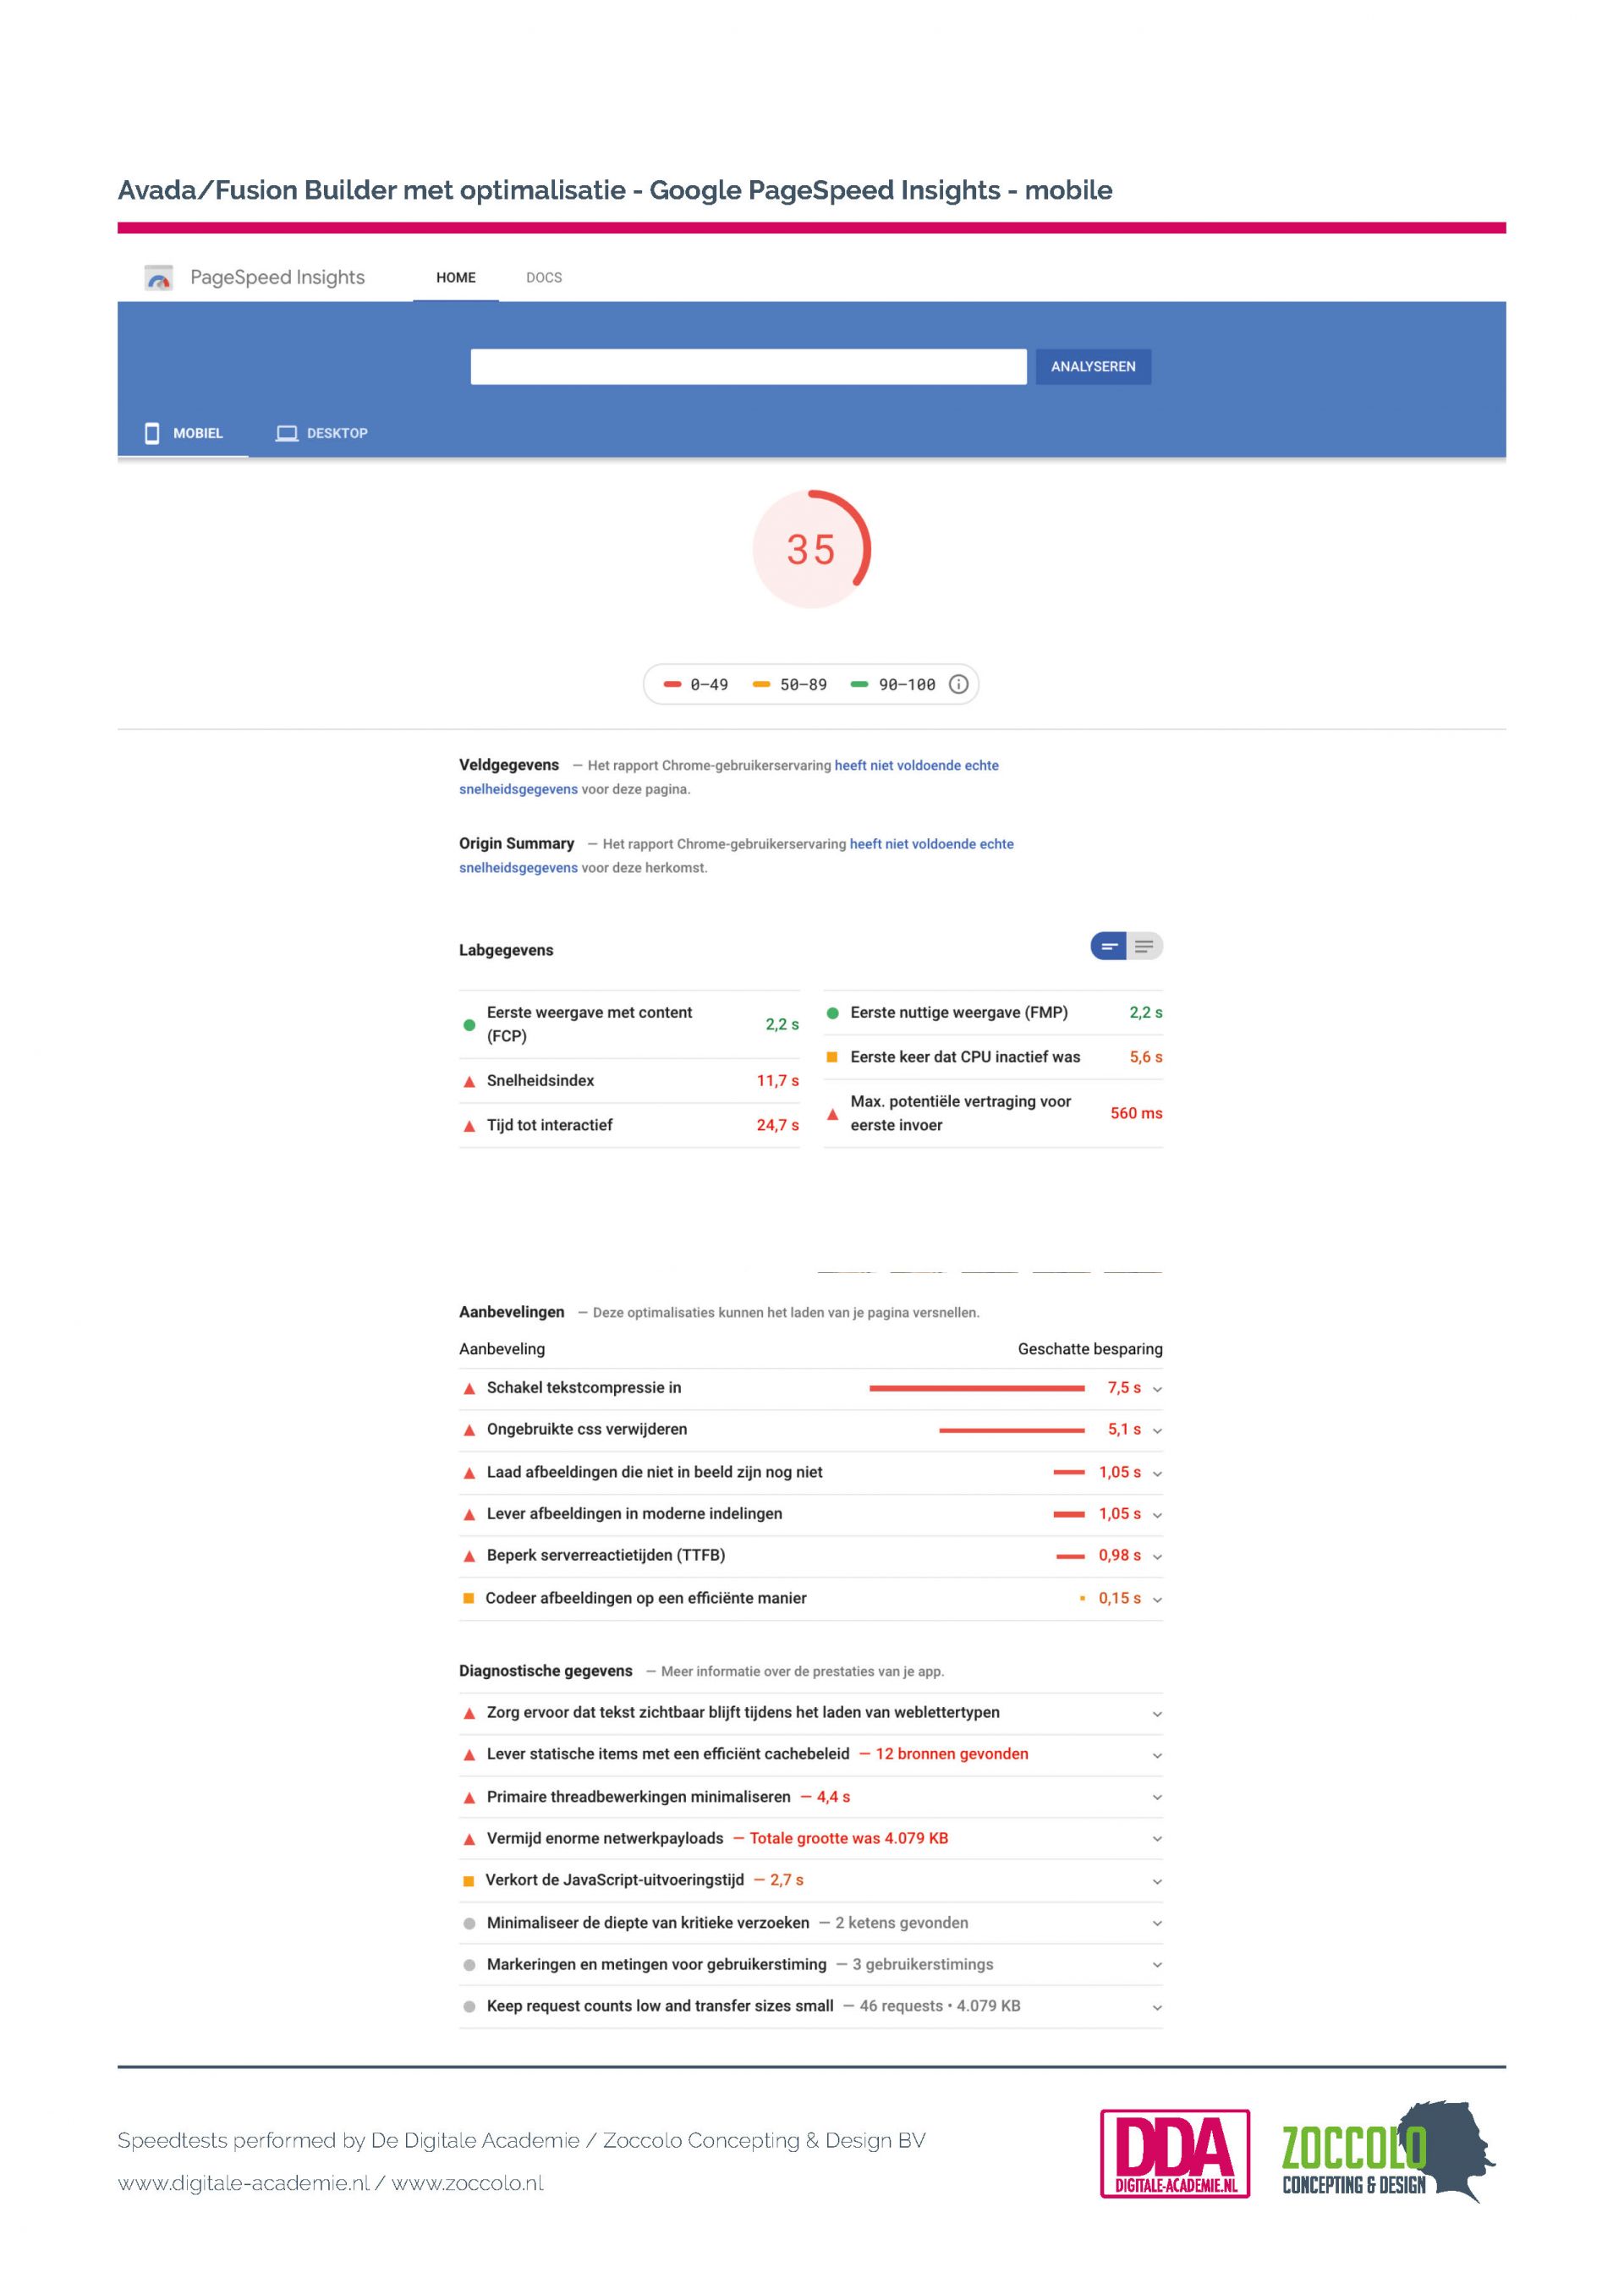1624x2278 pixels.
Task: Click the '560 ms' value
Action: point(1136,1113)
